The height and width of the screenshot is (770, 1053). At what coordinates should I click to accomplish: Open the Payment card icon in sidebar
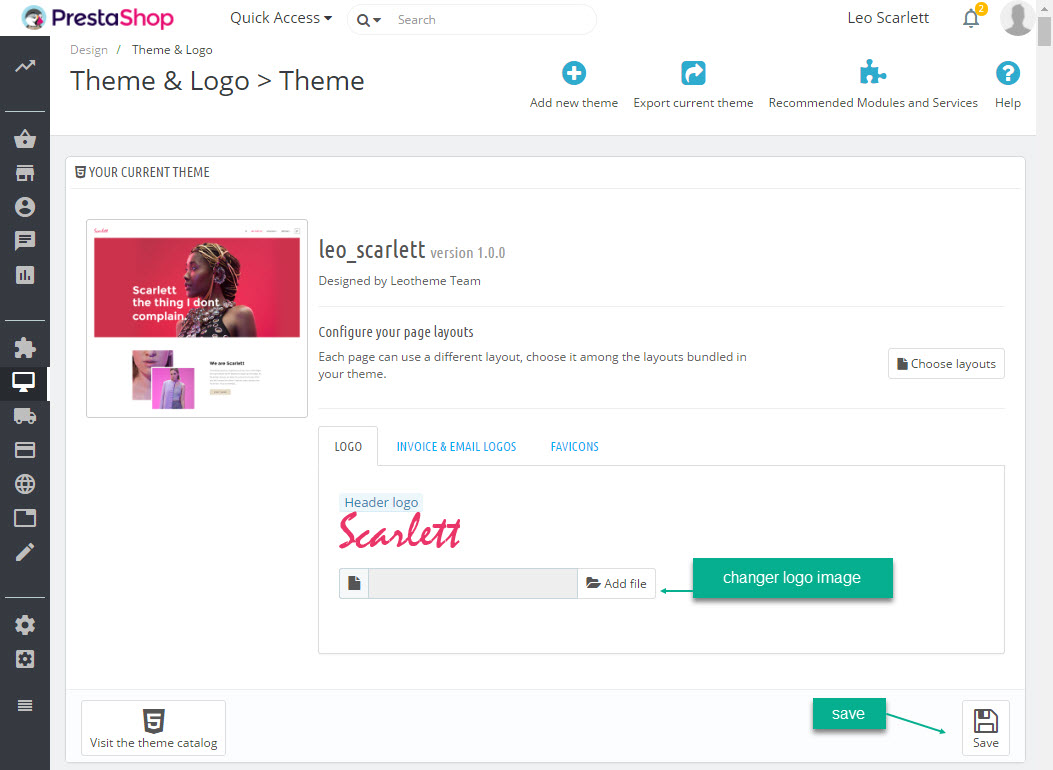(25, 450)
